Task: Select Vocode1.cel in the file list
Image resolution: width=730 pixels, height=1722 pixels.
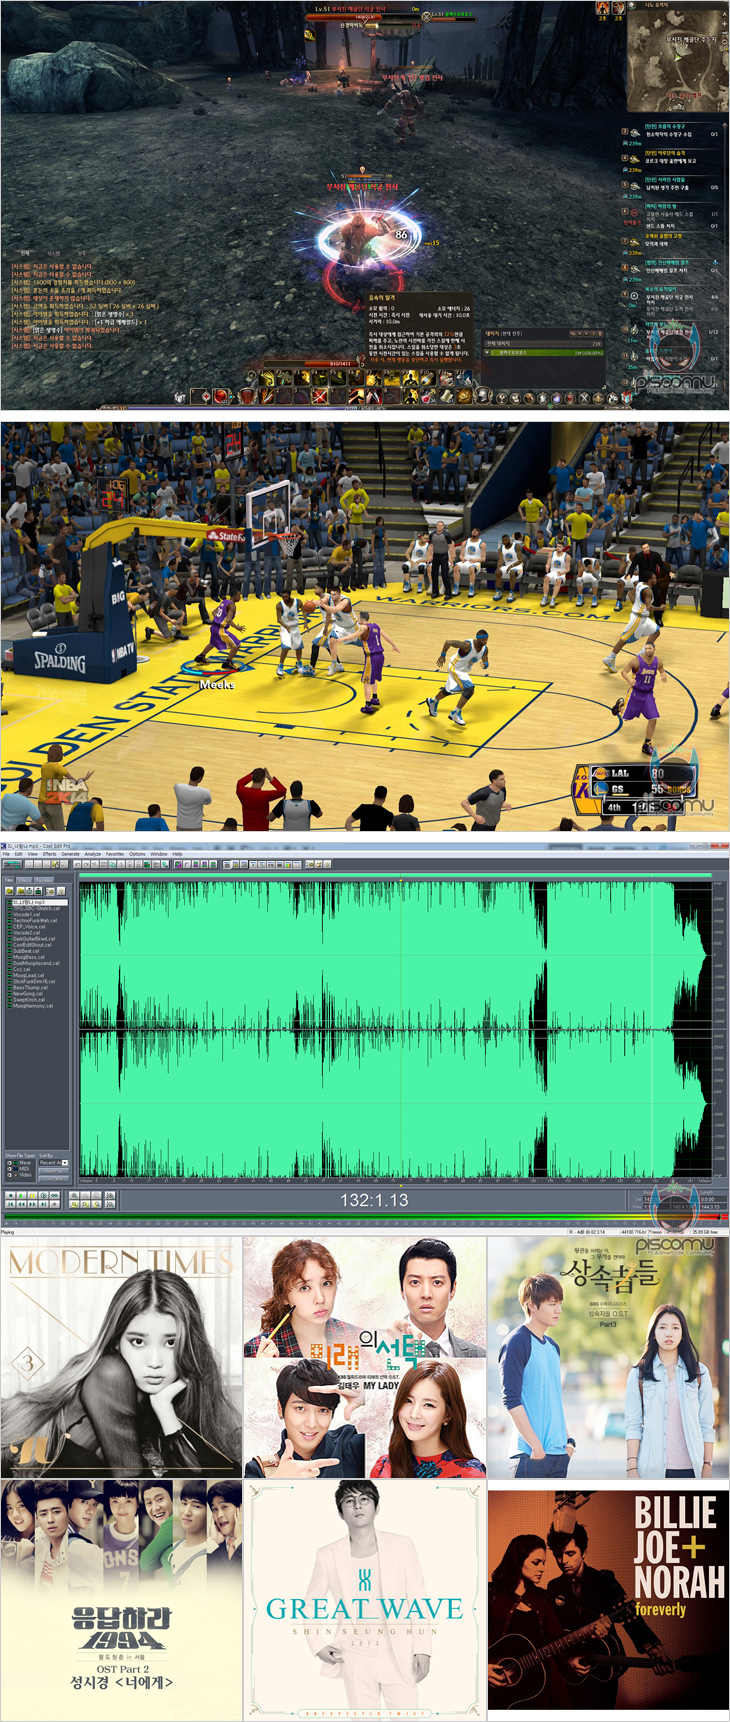Action: (x=26, y=915)
